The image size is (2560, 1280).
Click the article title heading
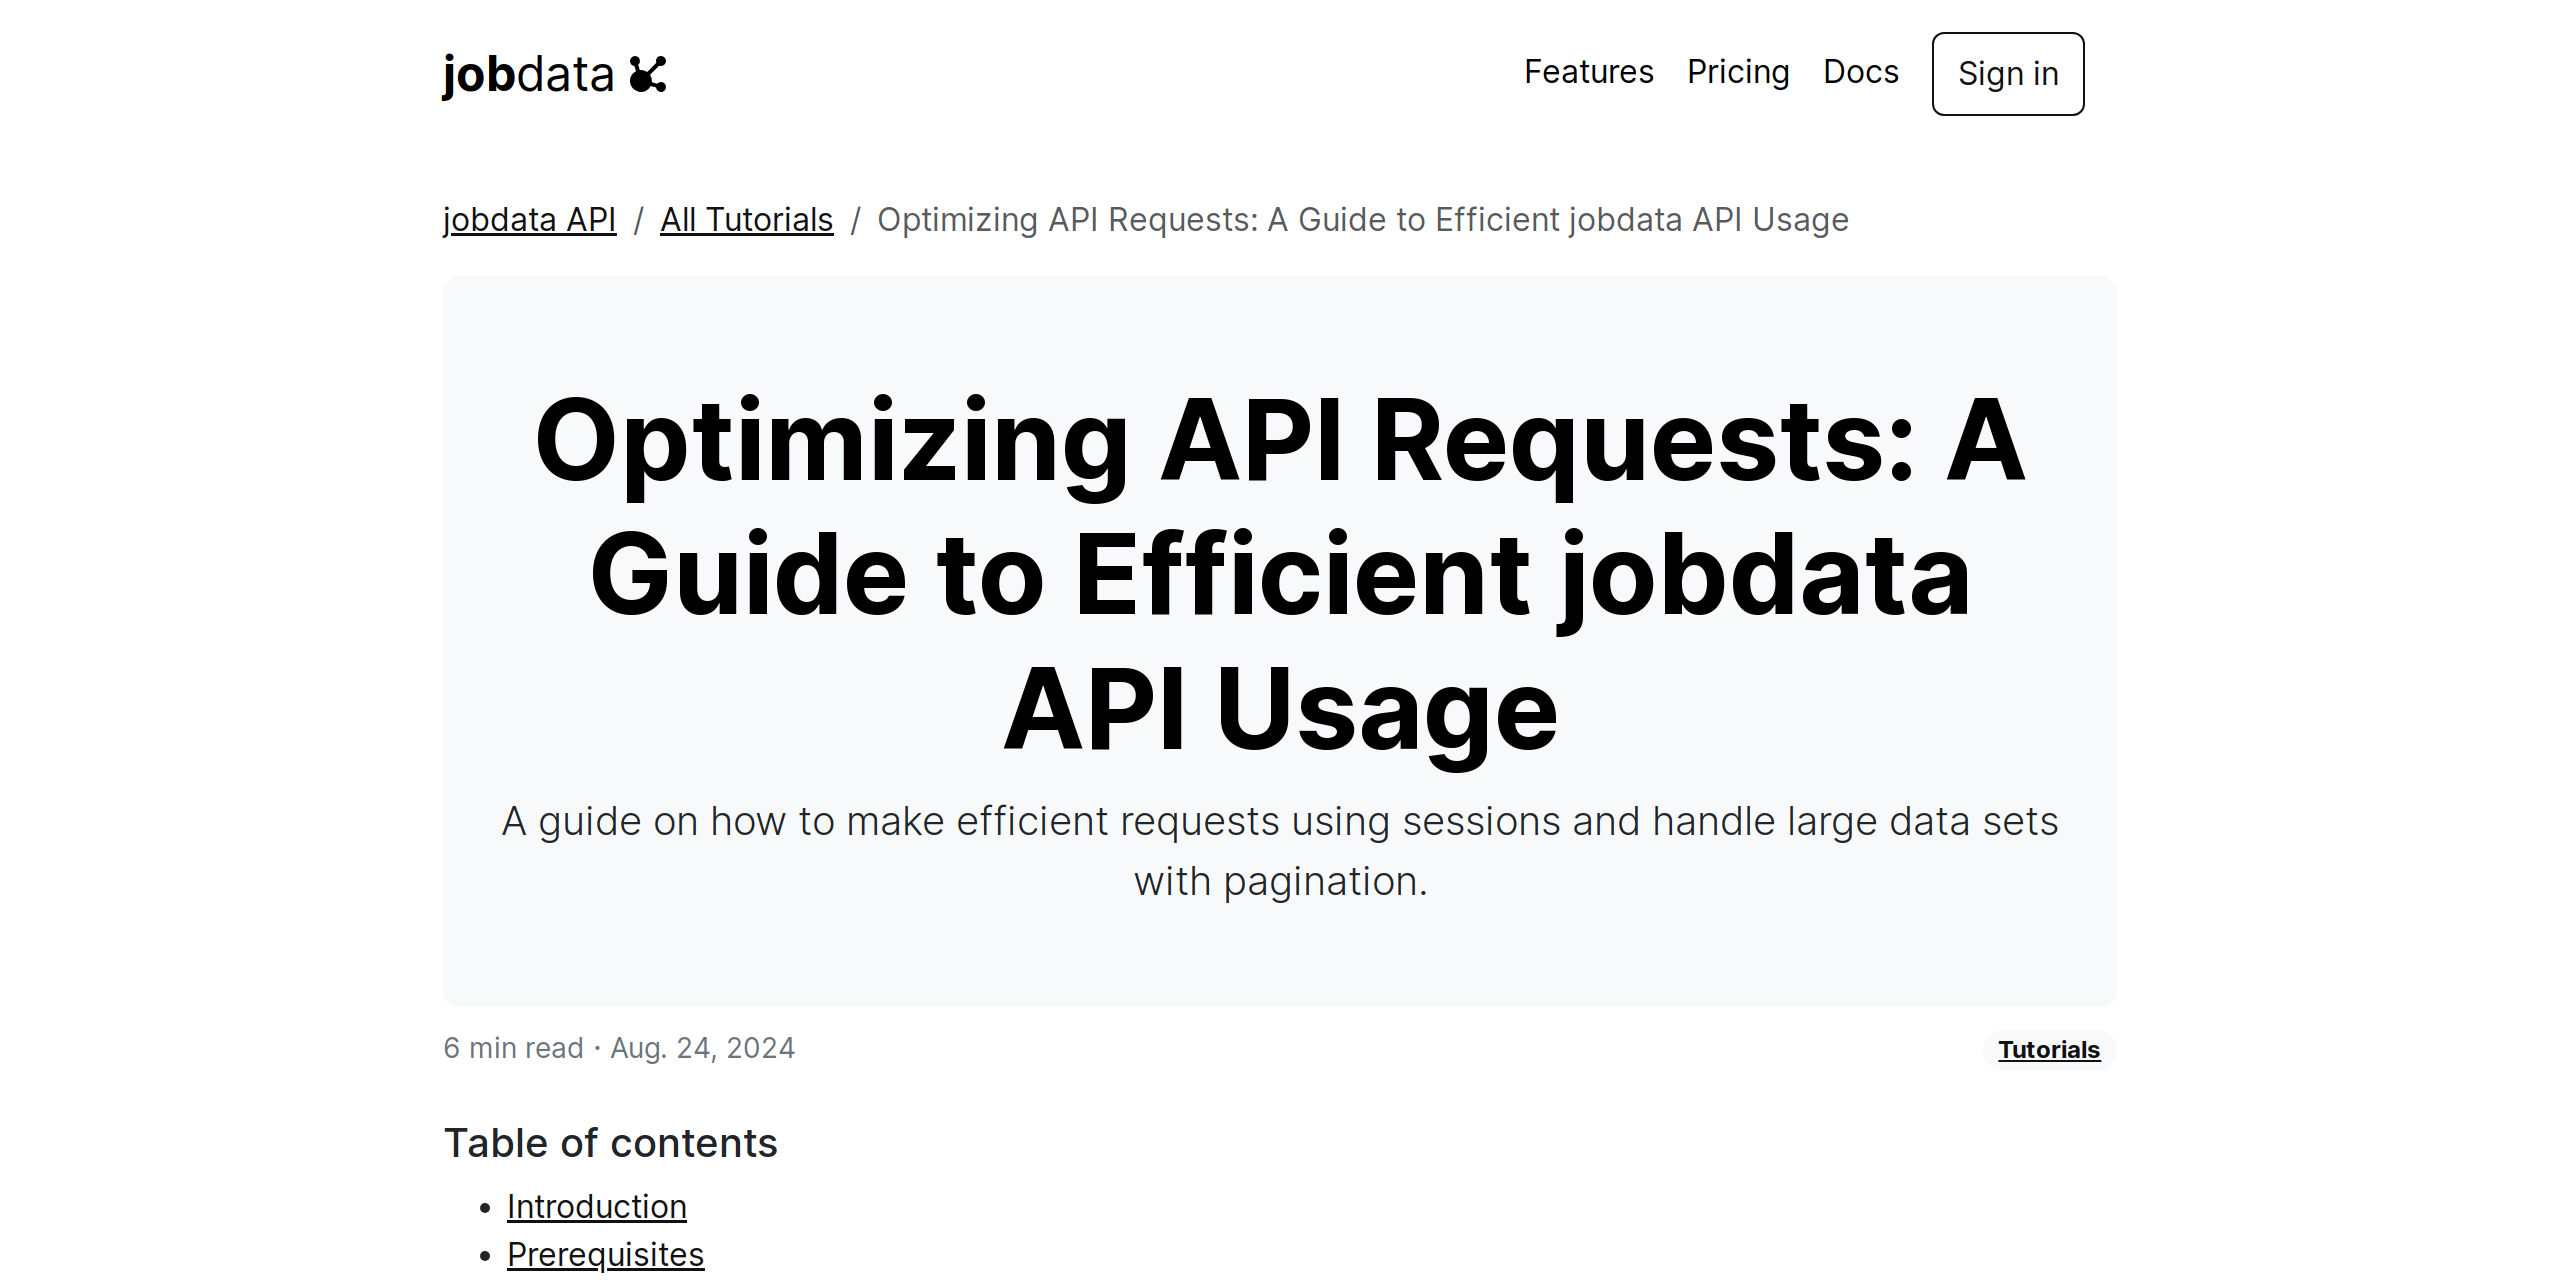(1280, 575)
